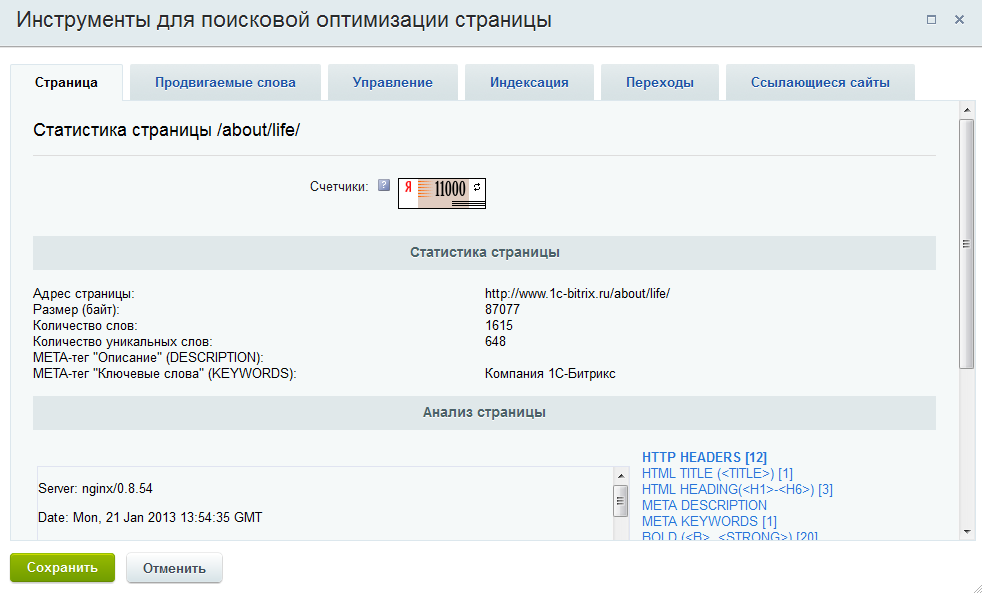
Task: Switch to the Продвигаемые слова tab
Action: [224, 81]
